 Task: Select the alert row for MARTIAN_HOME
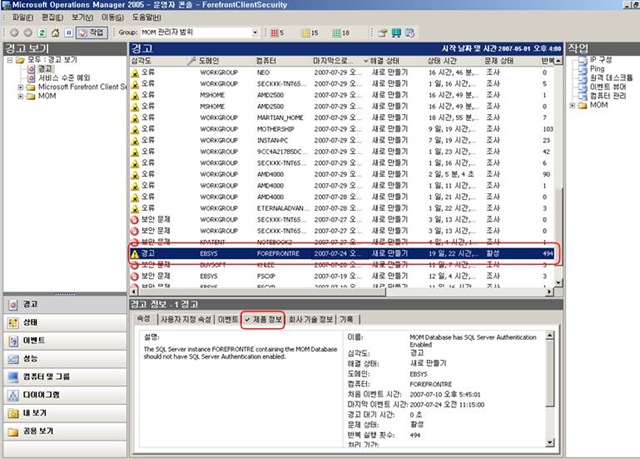point(342,118)
